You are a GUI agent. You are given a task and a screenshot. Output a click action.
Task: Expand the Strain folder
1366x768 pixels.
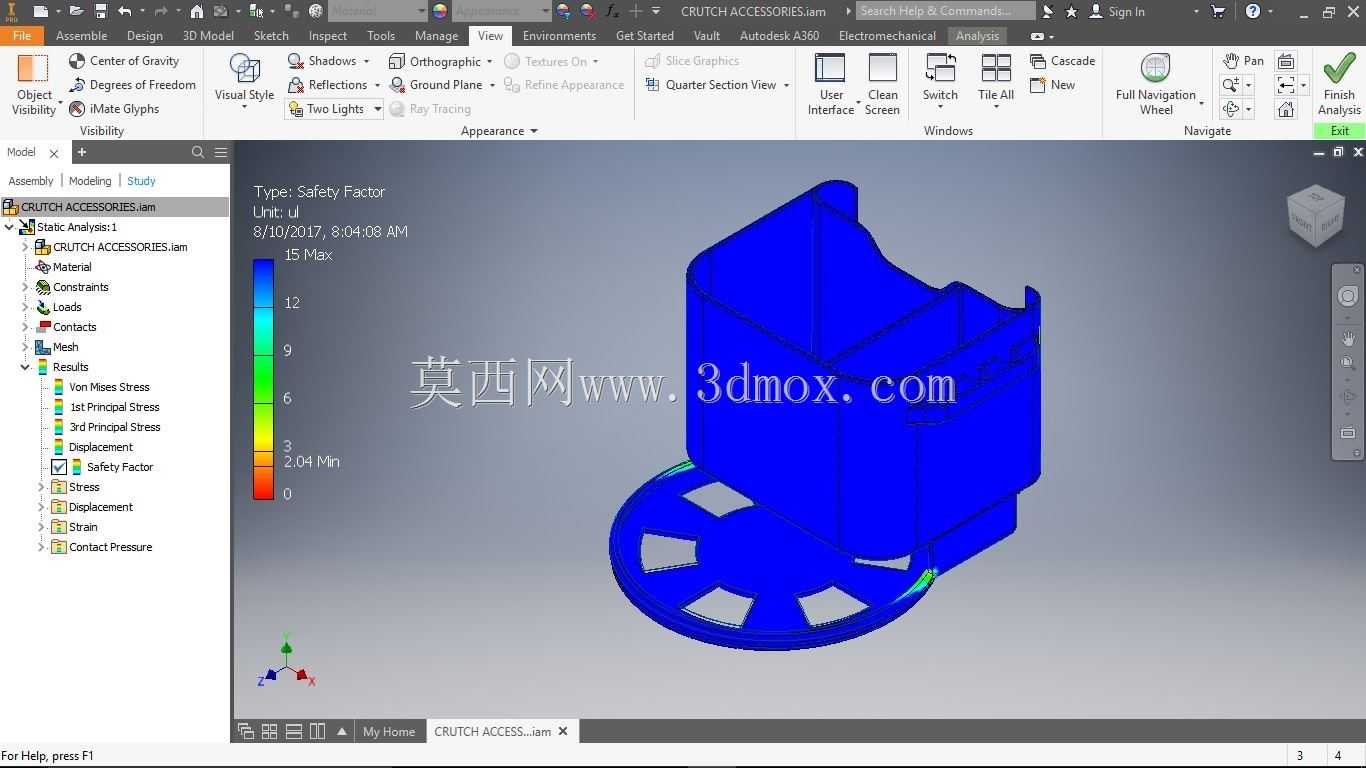pyautogui.click(x=41, y=527)
